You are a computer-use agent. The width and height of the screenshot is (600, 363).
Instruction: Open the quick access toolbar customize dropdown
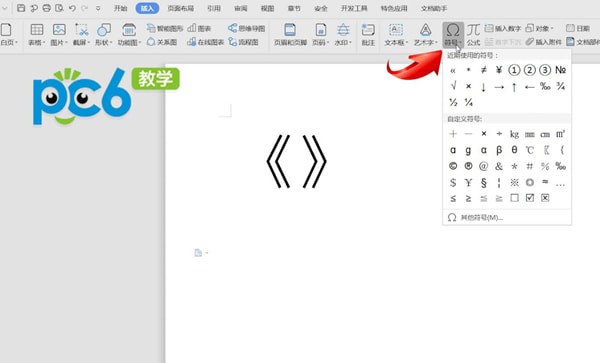point(98,8)
